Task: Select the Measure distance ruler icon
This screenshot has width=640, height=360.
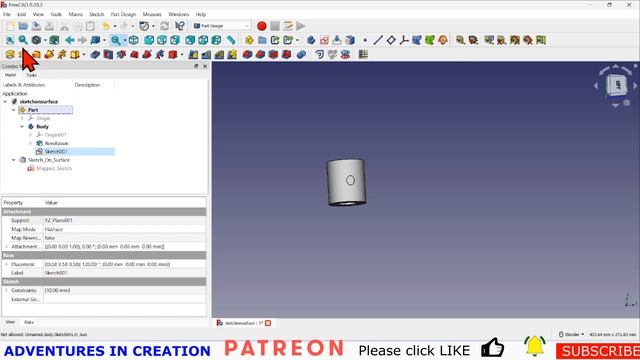Action: (231, 40)
